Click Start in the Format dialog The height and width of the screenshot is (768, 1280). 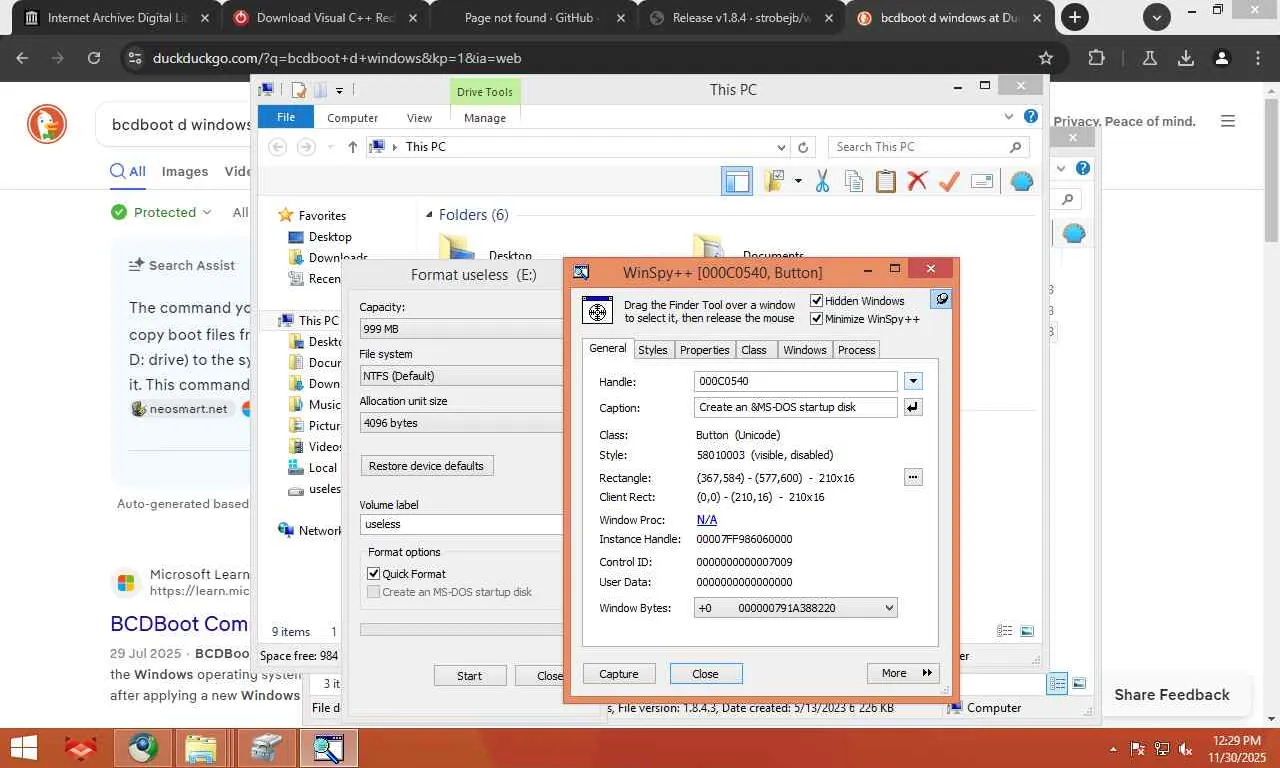coord(470,676)
